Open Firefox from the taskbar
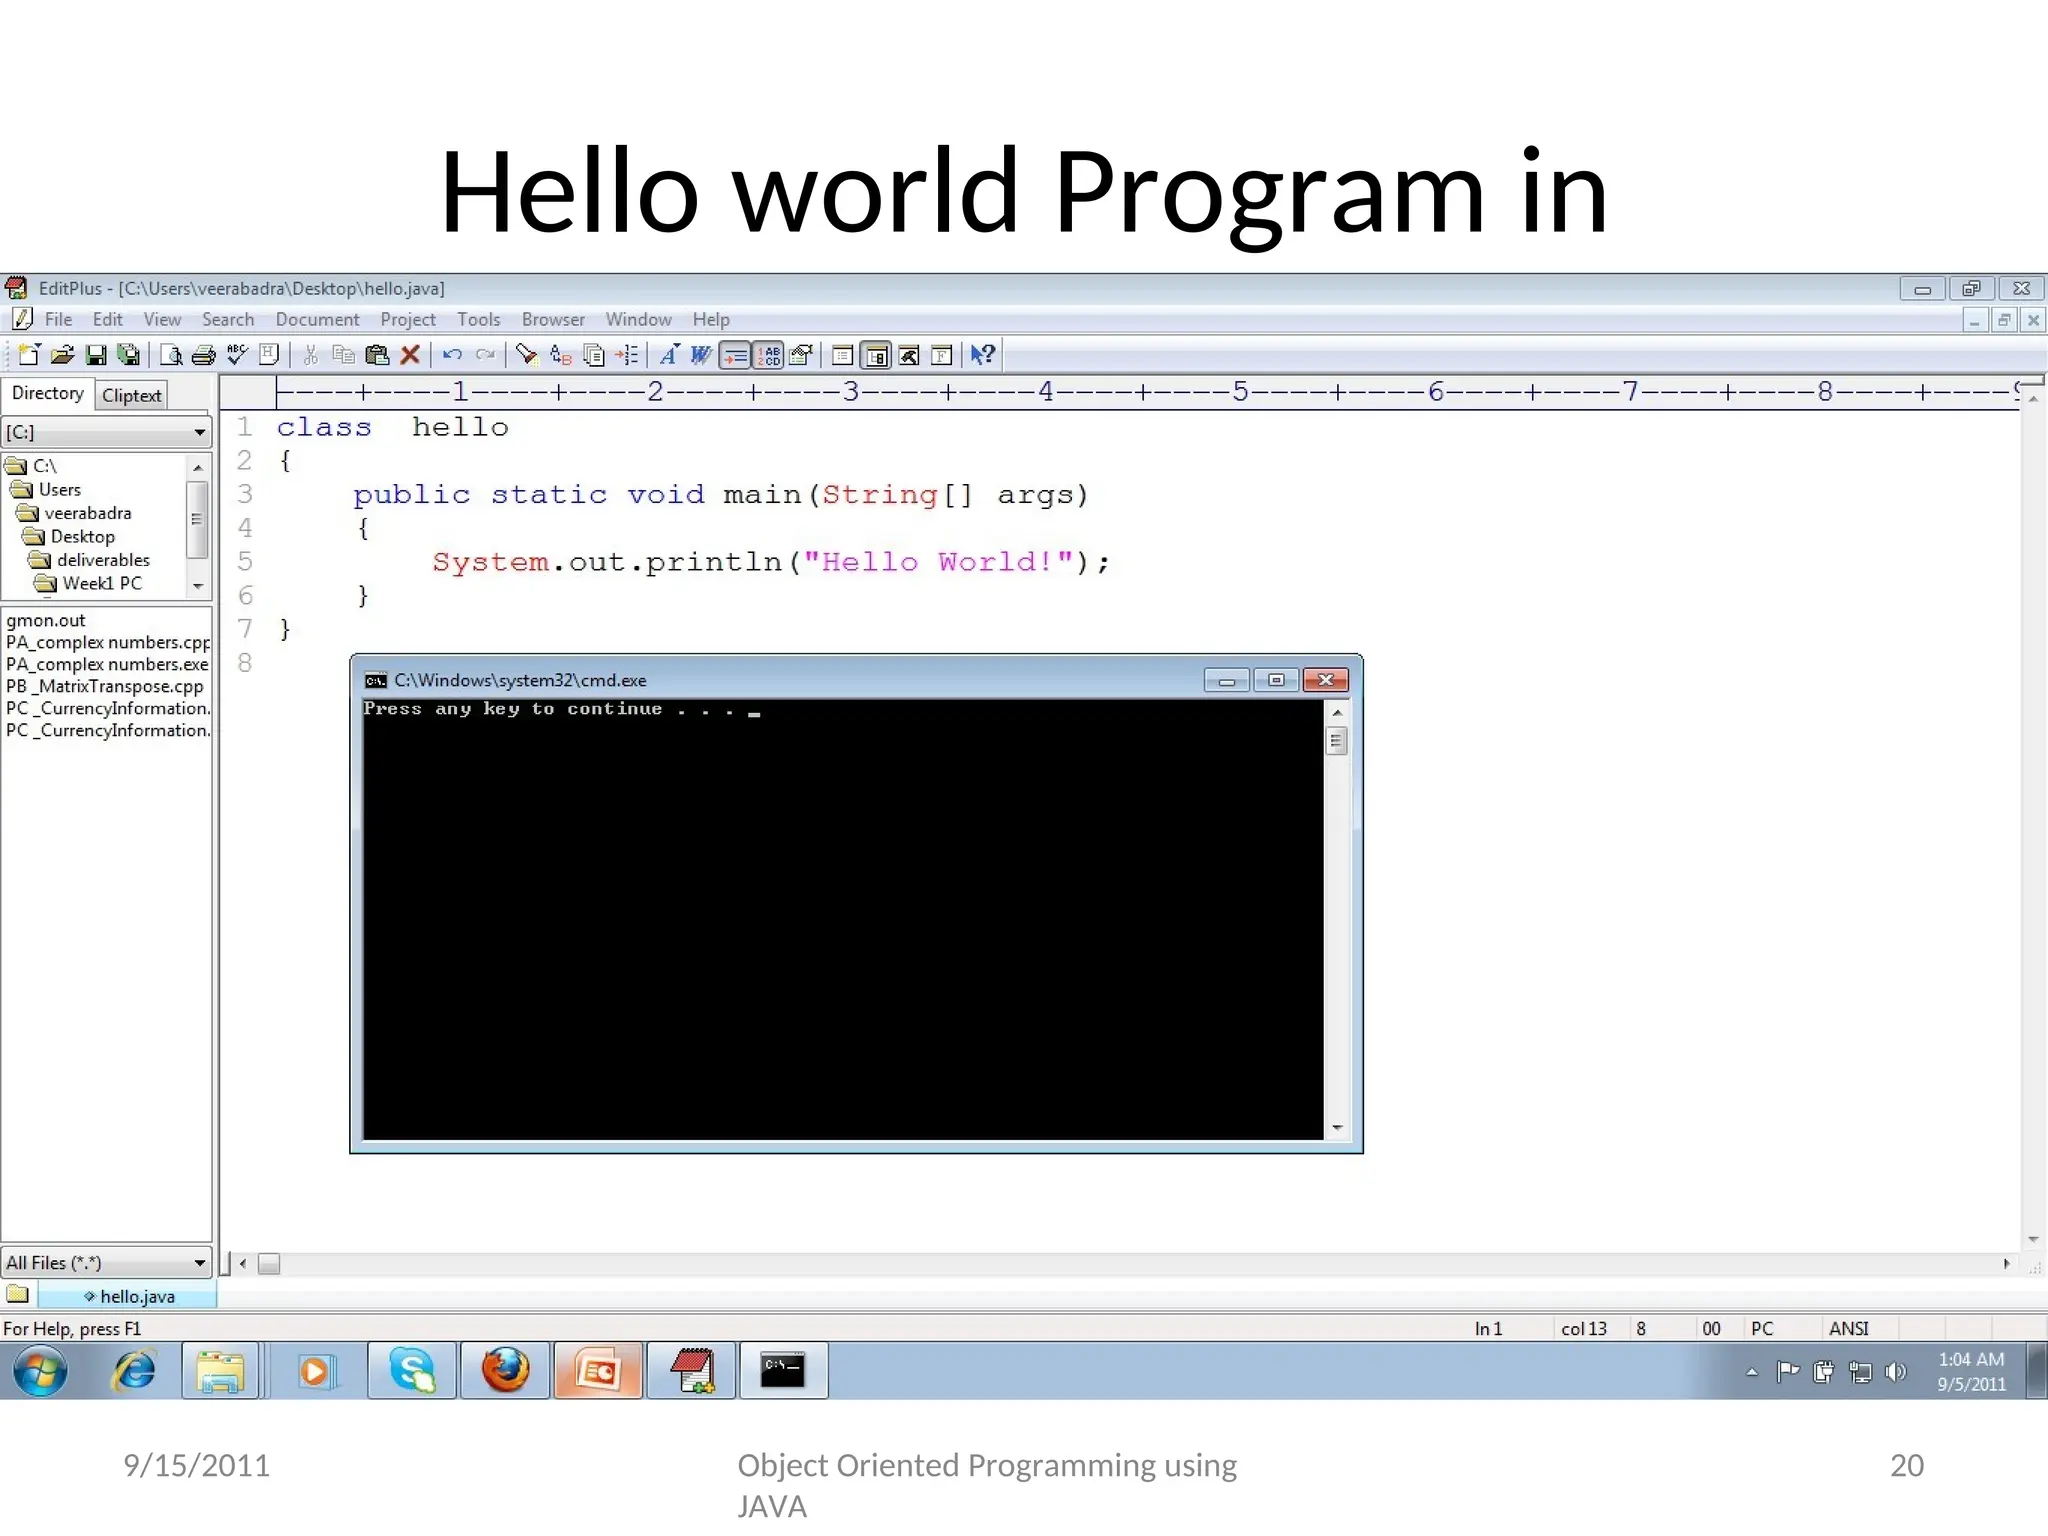2048x1536 pixels. coord(506,1371)
